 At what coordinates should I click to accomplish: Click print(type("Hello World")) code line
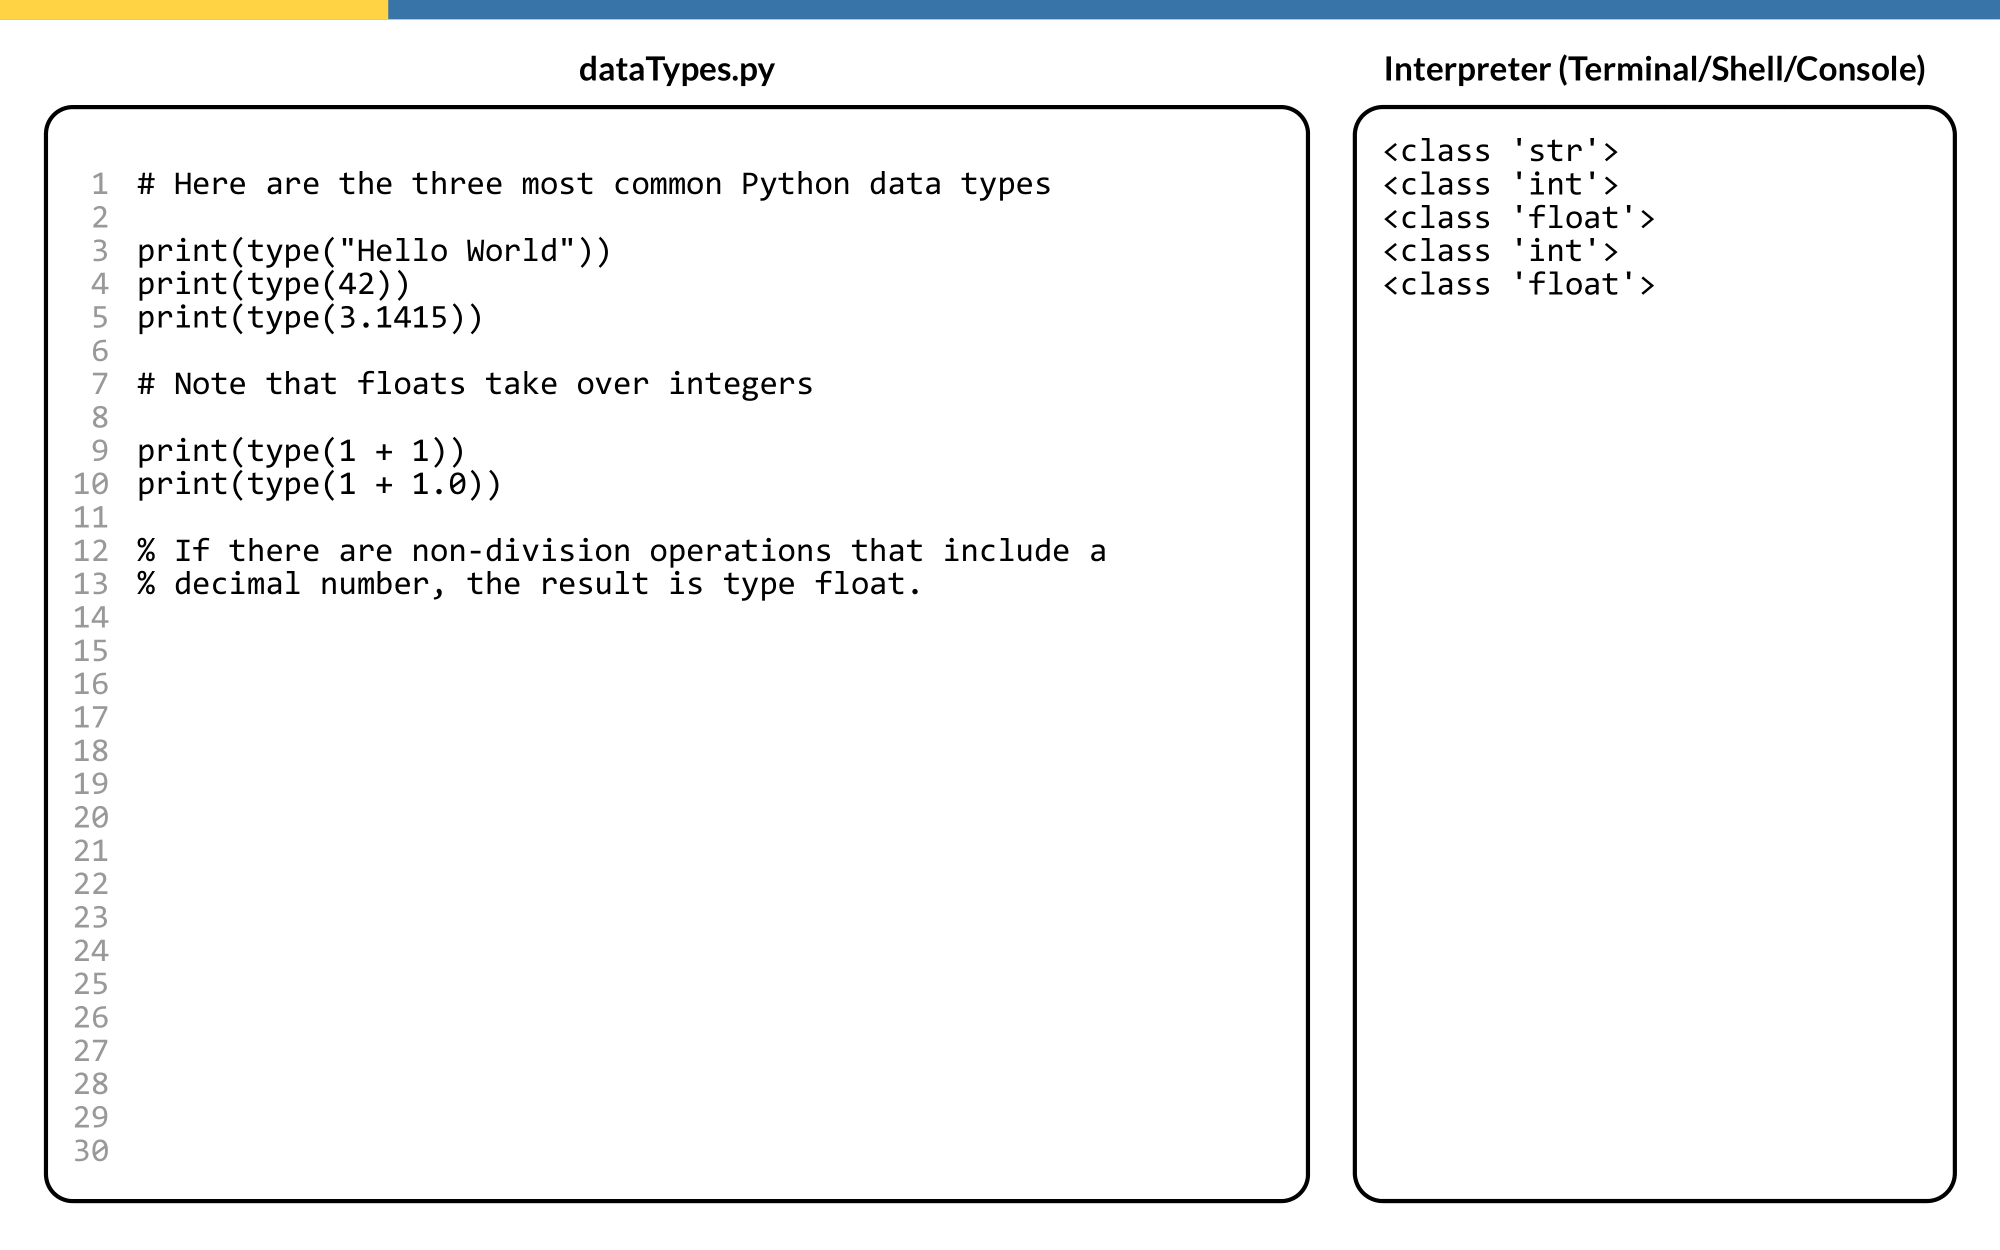pos(373,251)
